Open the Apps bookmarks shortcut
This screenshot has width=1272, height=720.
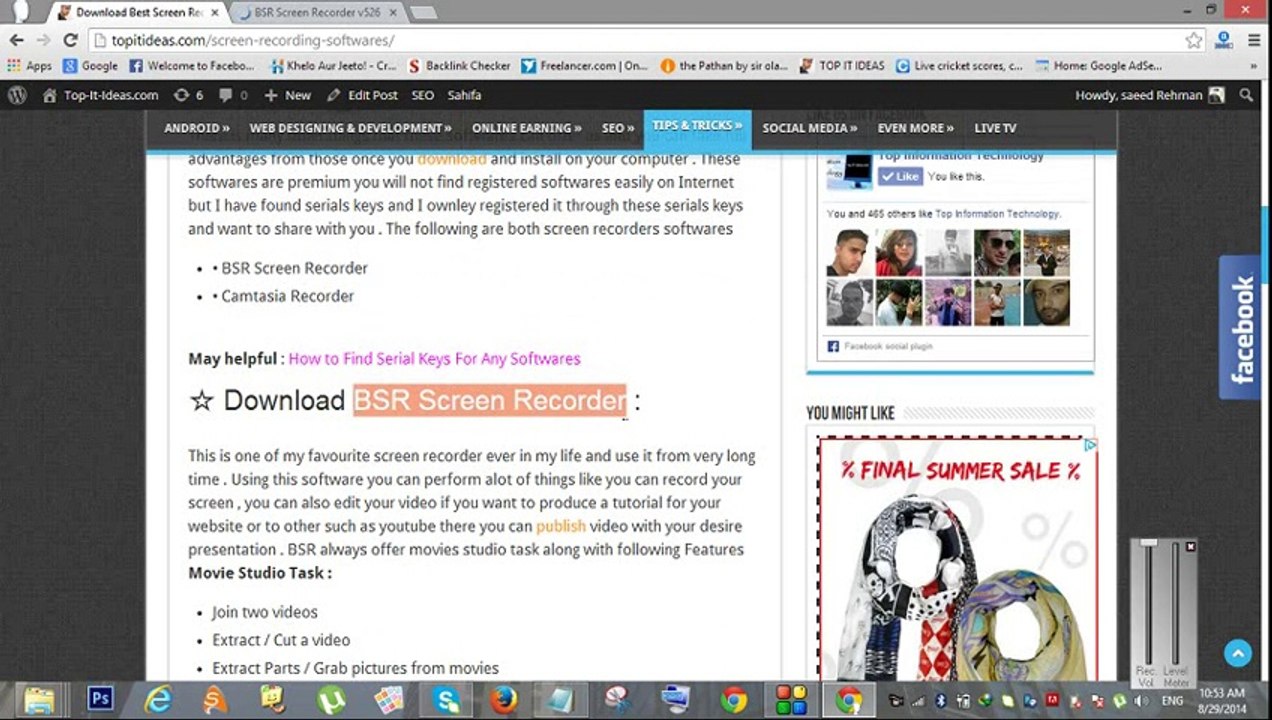(x=29, y=66)
